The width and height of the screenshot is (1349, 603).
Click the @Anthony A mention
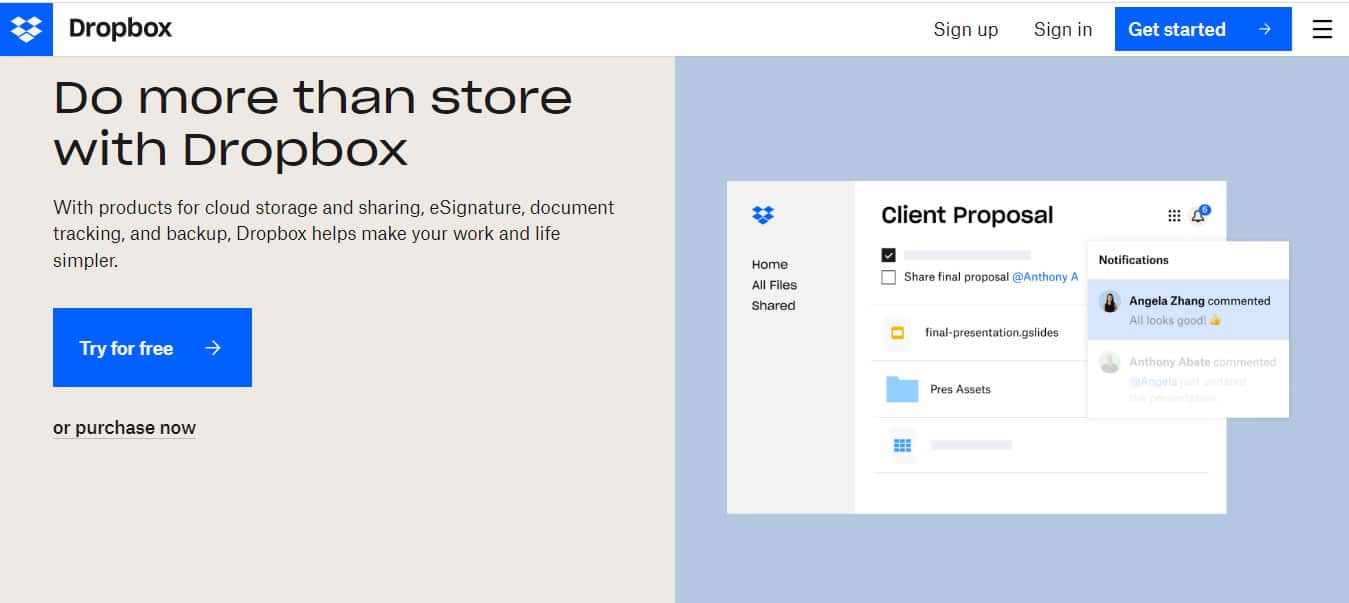coord(1045,277)
